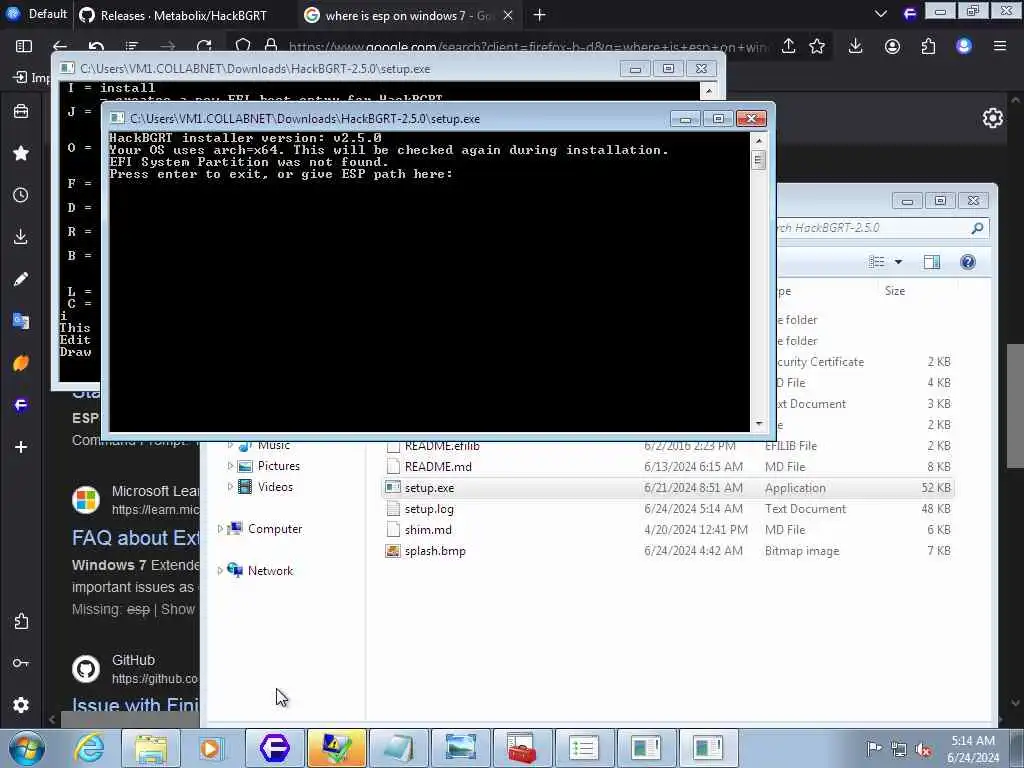Click the browser page vertical scrollbar thumb
The height and width of the screenshot is (768, 1024).
pos(1014,406)
